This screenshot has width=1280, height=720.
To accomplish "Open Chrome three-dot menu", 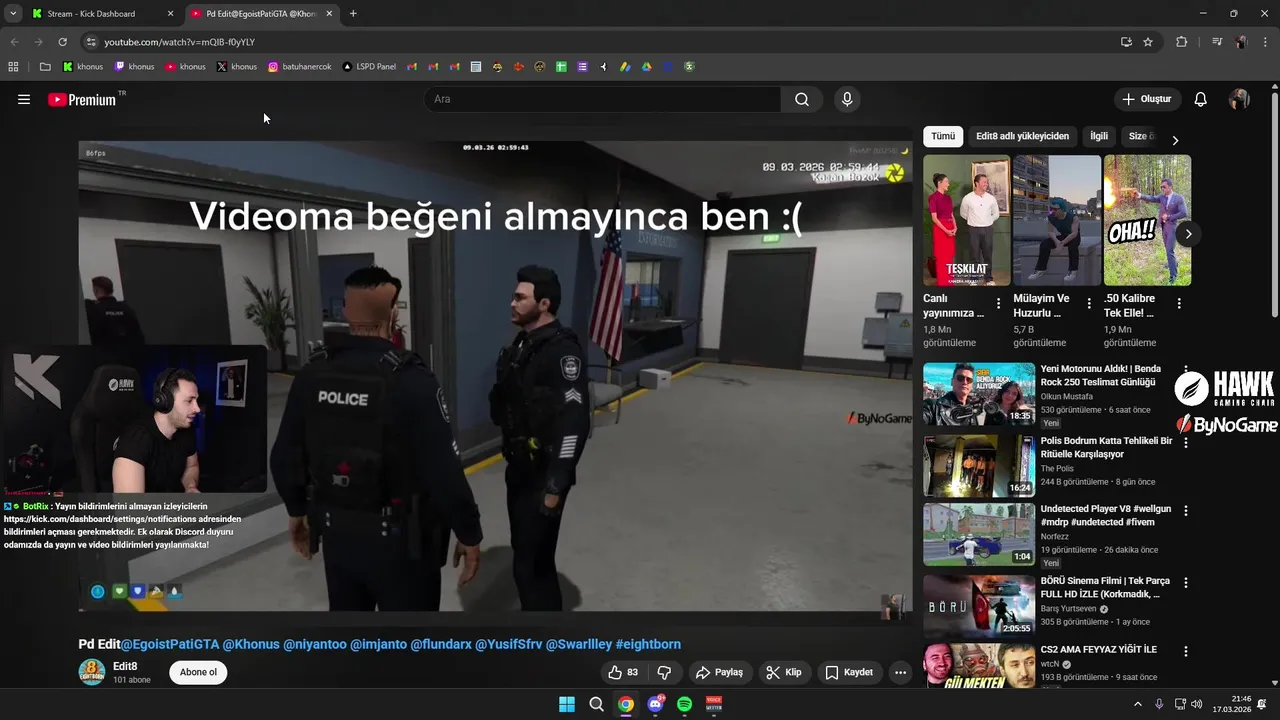I will 1264,42.
